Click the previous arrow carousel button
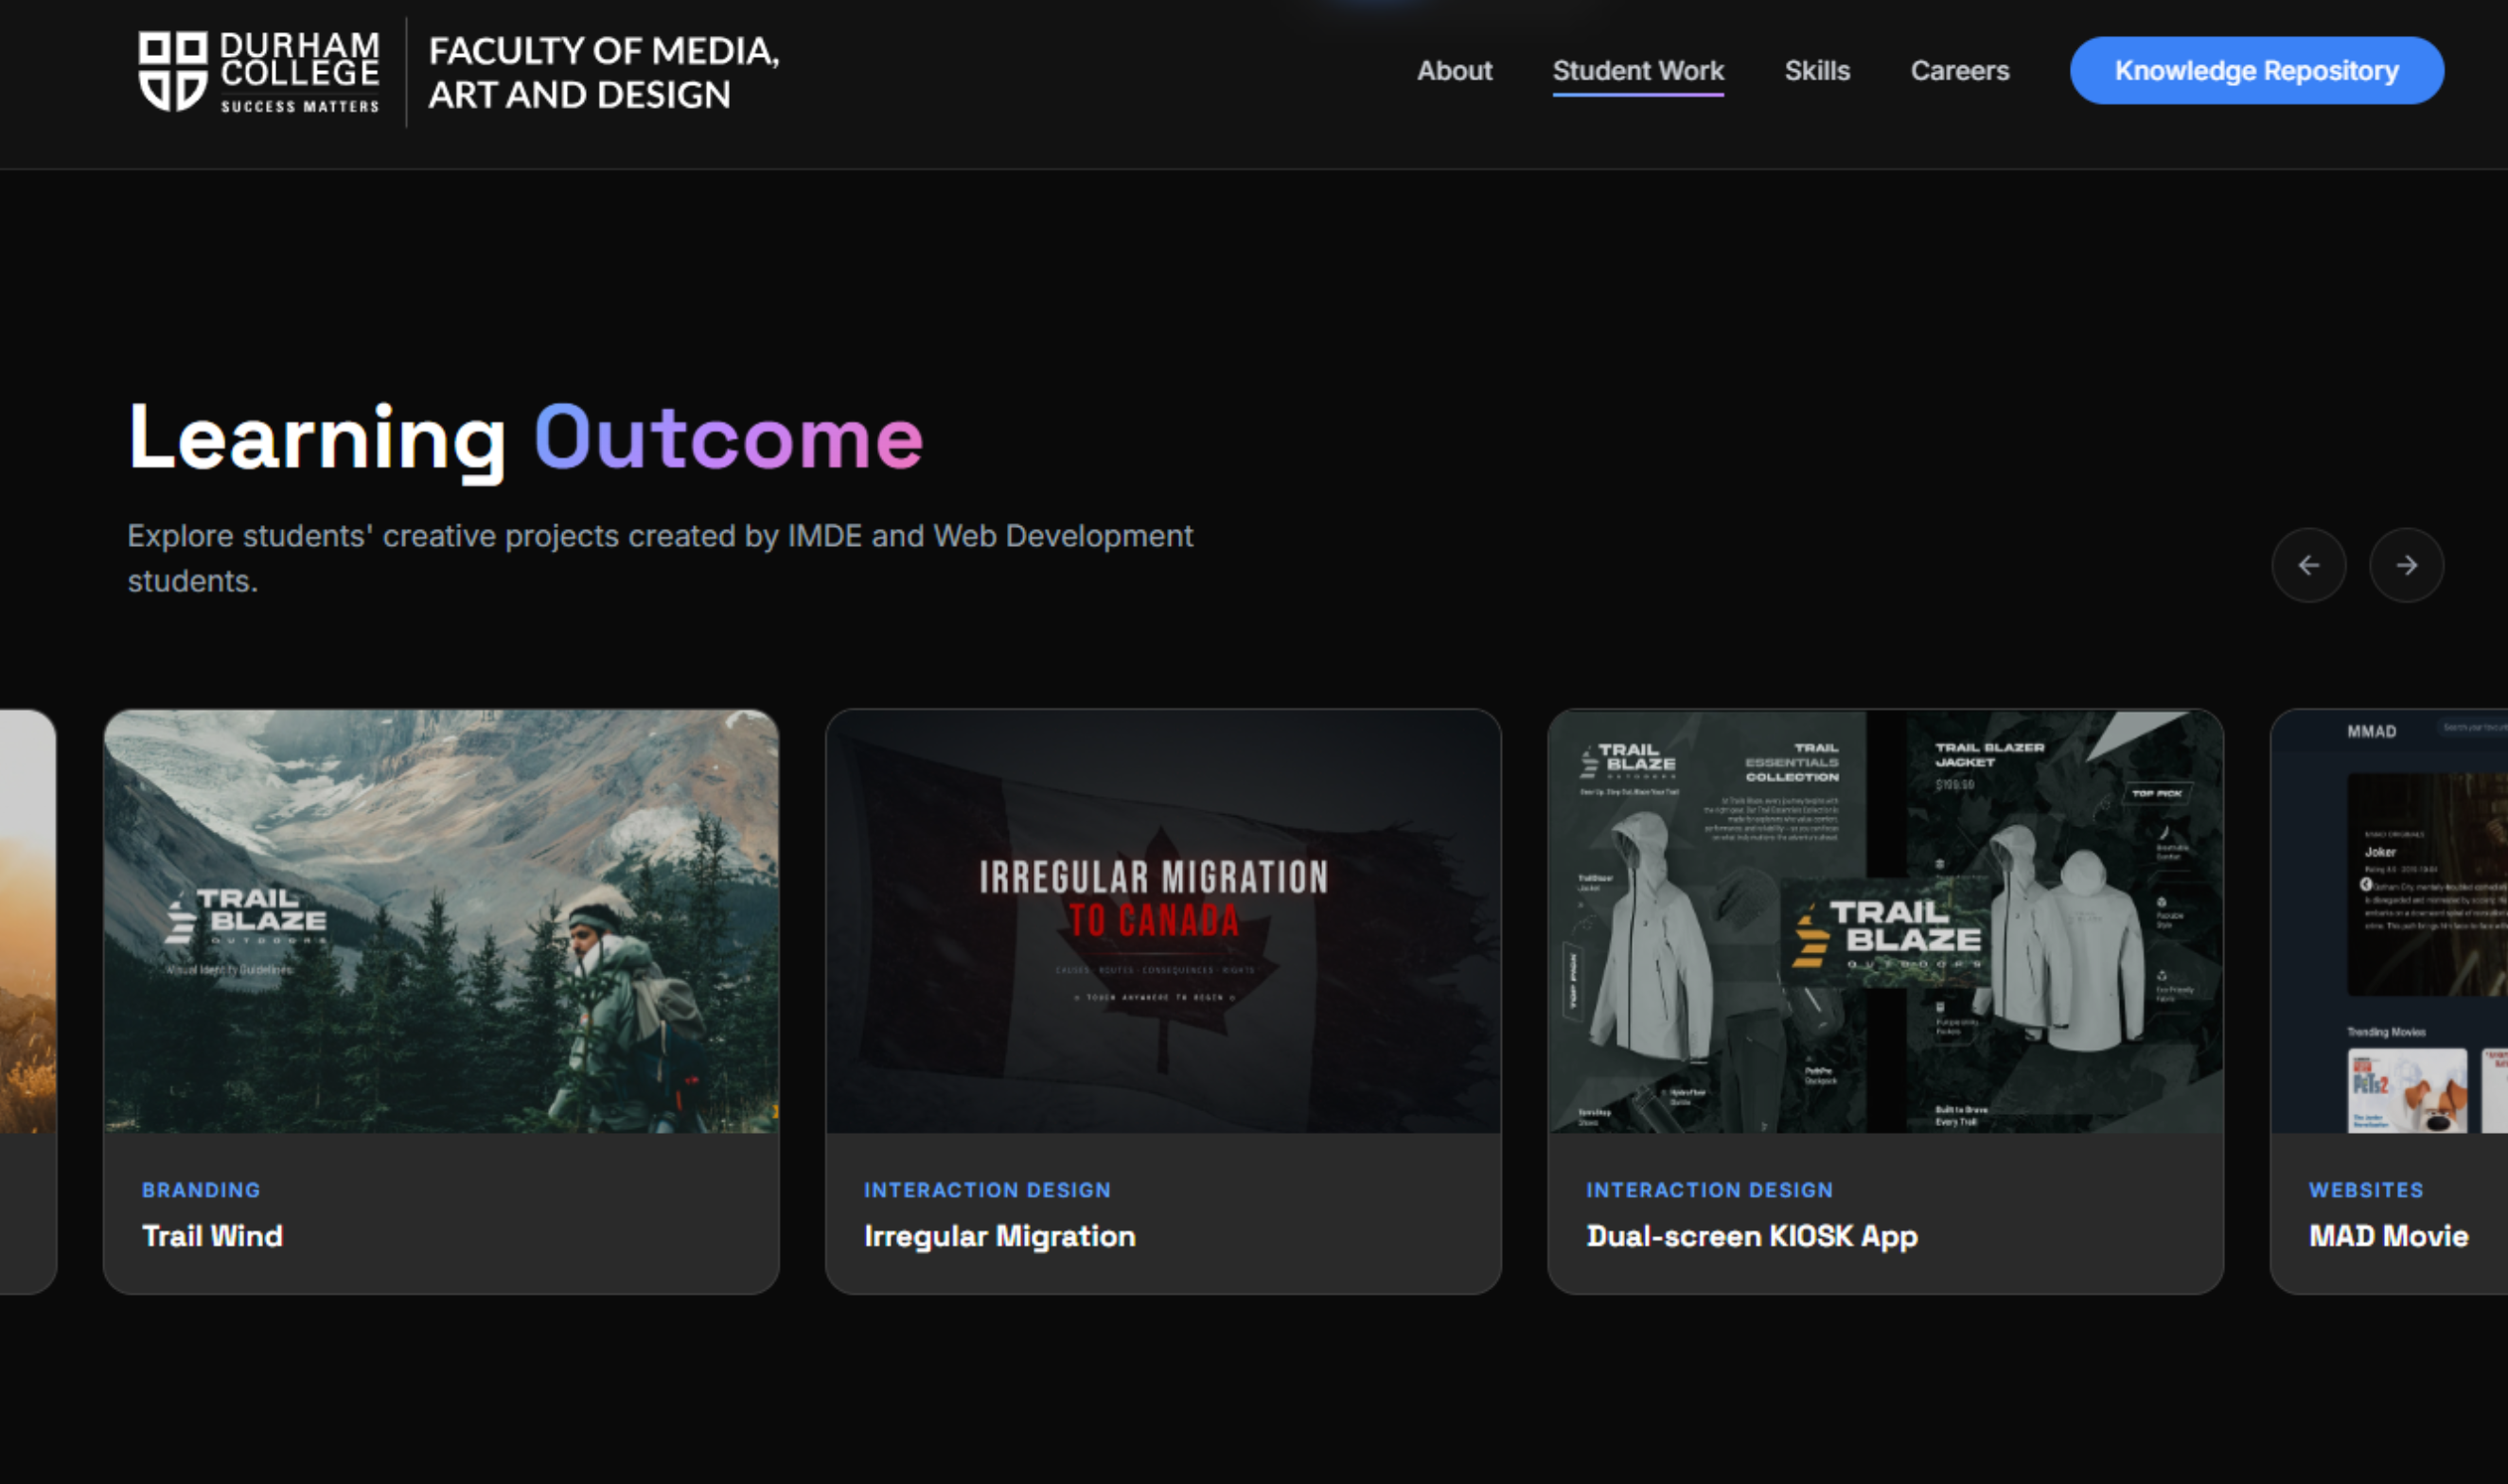Image resolution: width=2508 pixels, height=1484 pixels. point(2308,565)
